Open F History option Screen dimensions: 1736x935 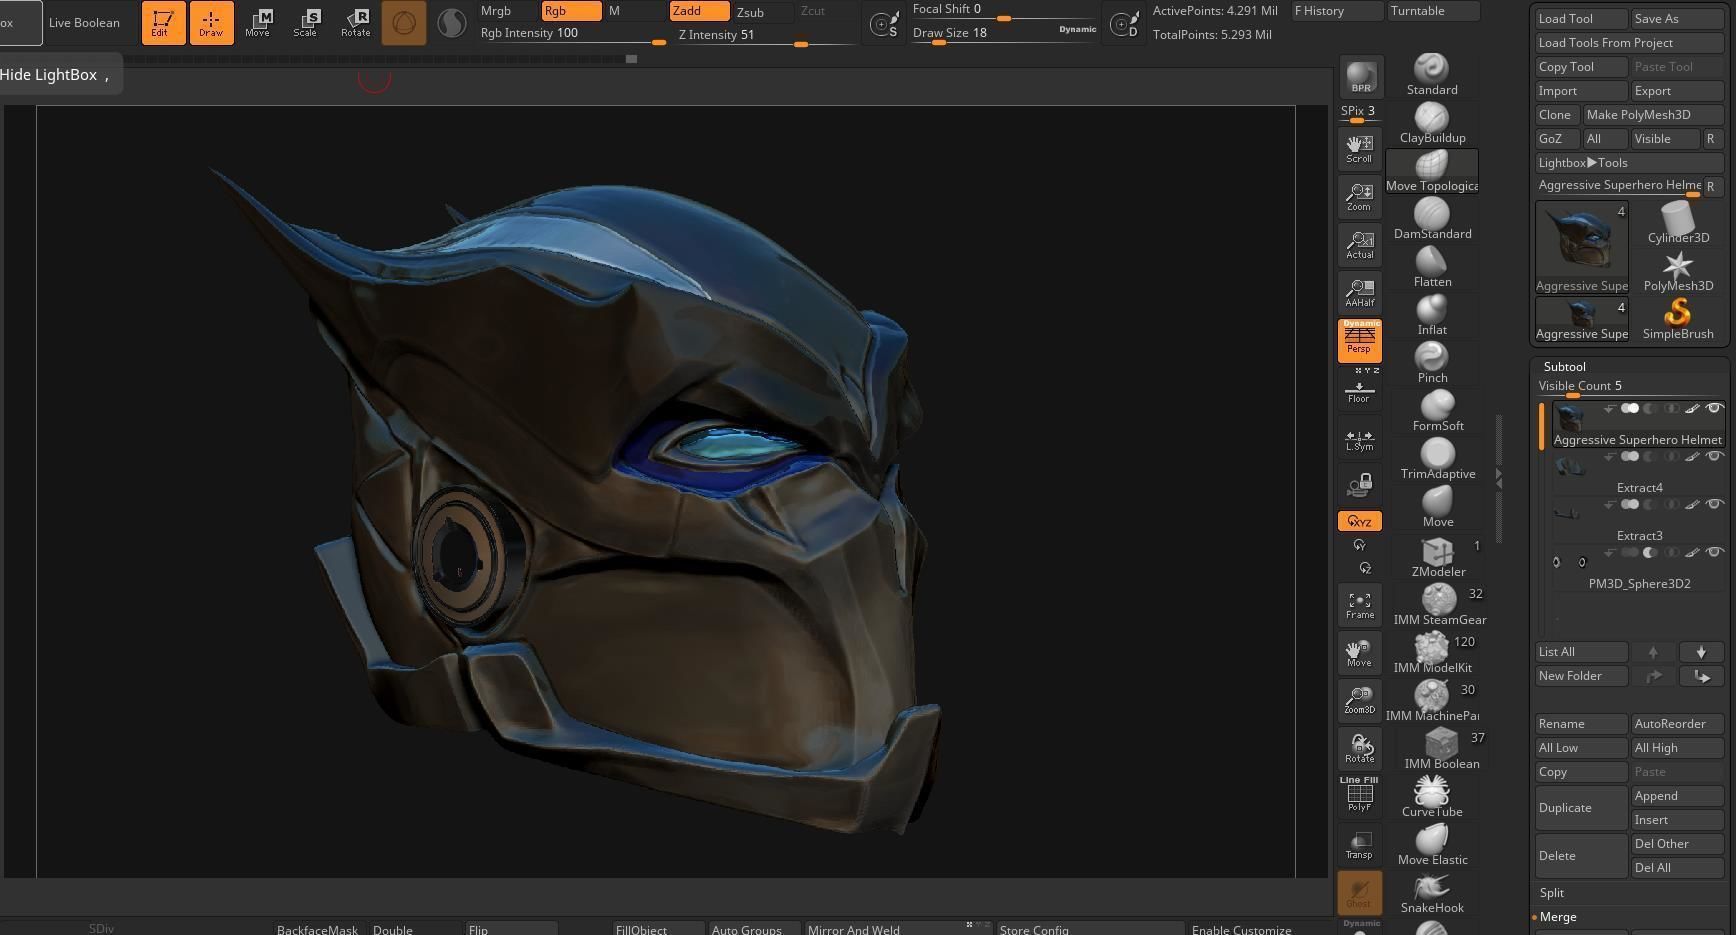[x=1337, y=11]
